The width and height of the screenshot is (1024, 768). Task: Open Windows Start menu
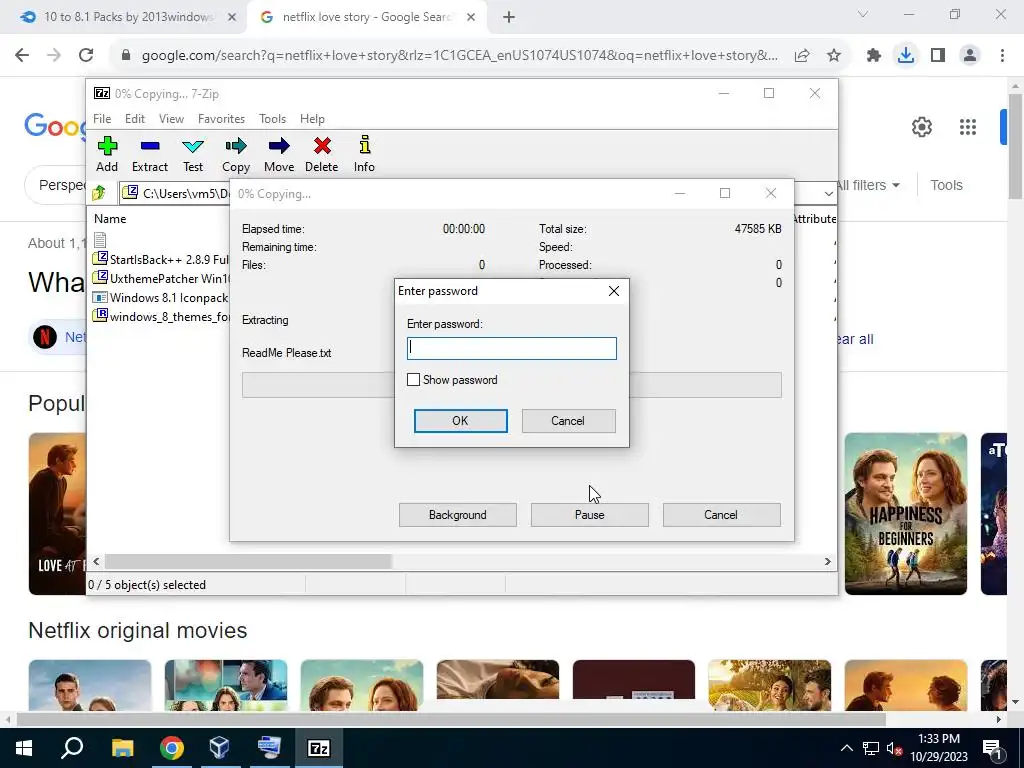24,748
